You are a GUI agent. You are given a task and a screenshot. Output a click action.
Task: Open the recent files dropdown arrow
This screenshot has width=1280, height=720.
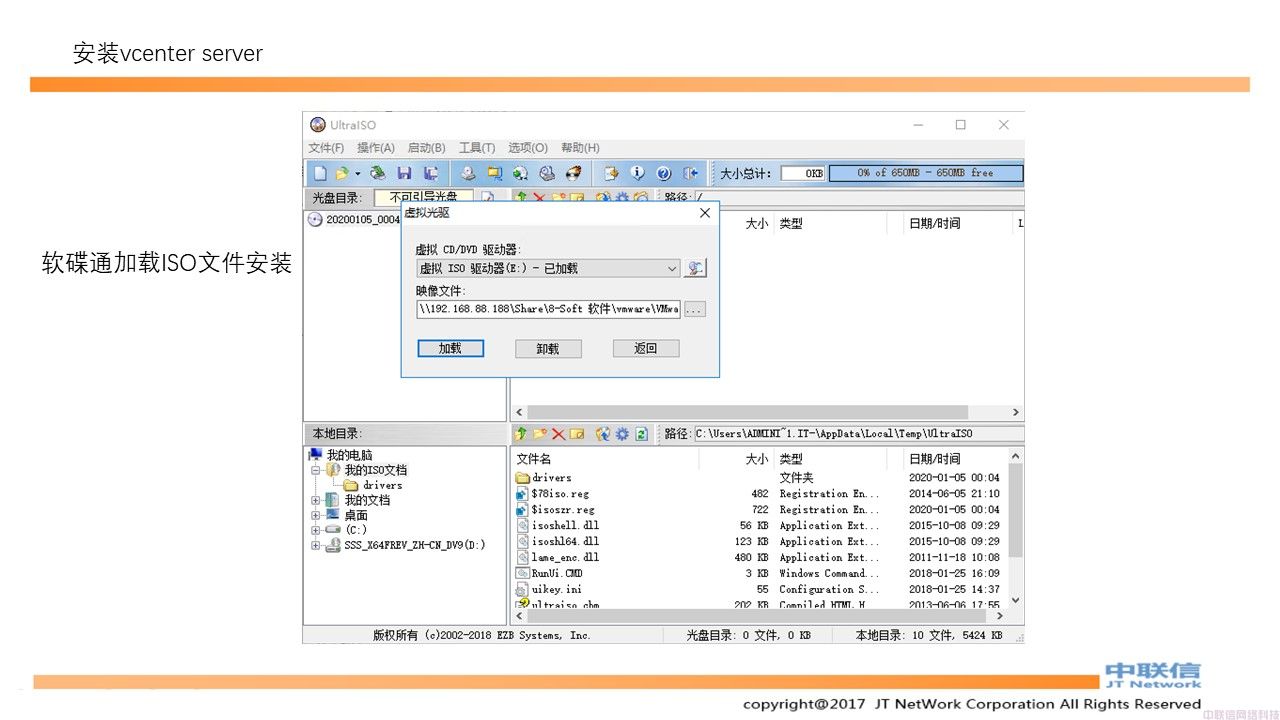coord(357,174)
